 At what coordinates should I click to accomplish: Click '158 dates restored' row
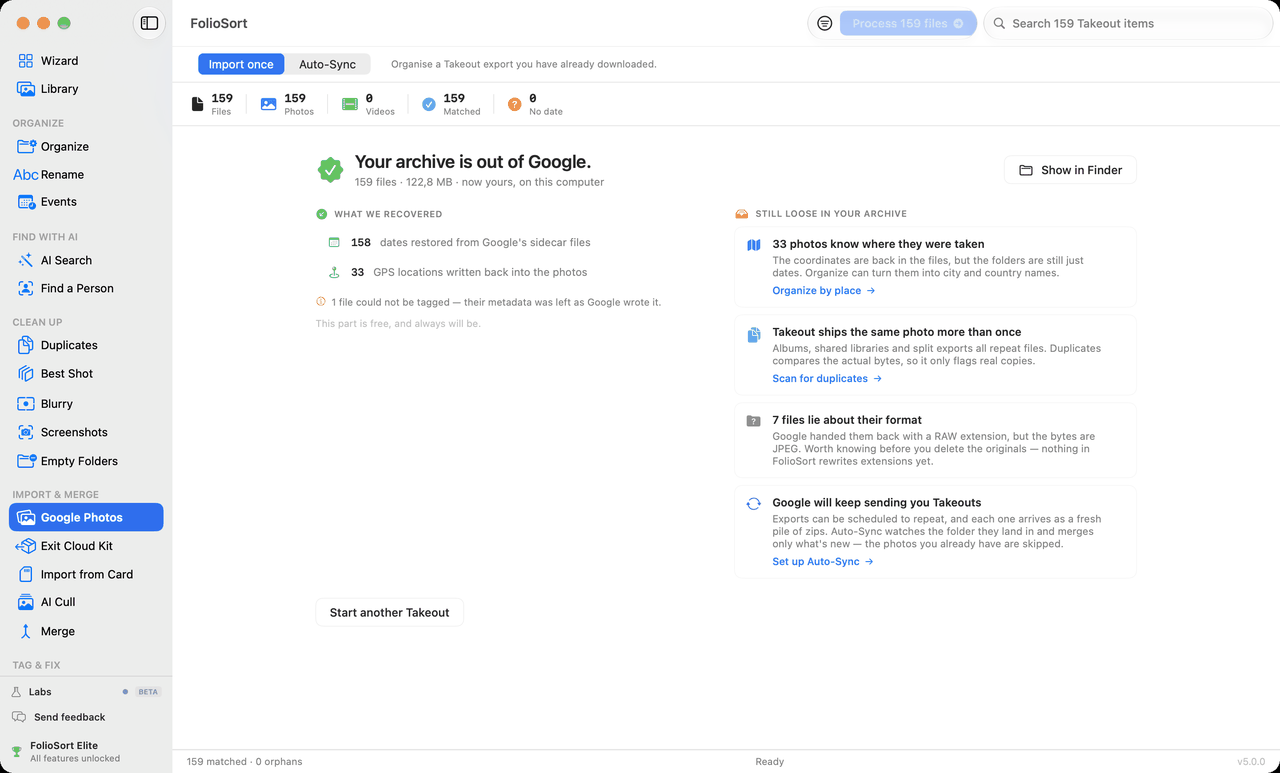click(460, 242)
